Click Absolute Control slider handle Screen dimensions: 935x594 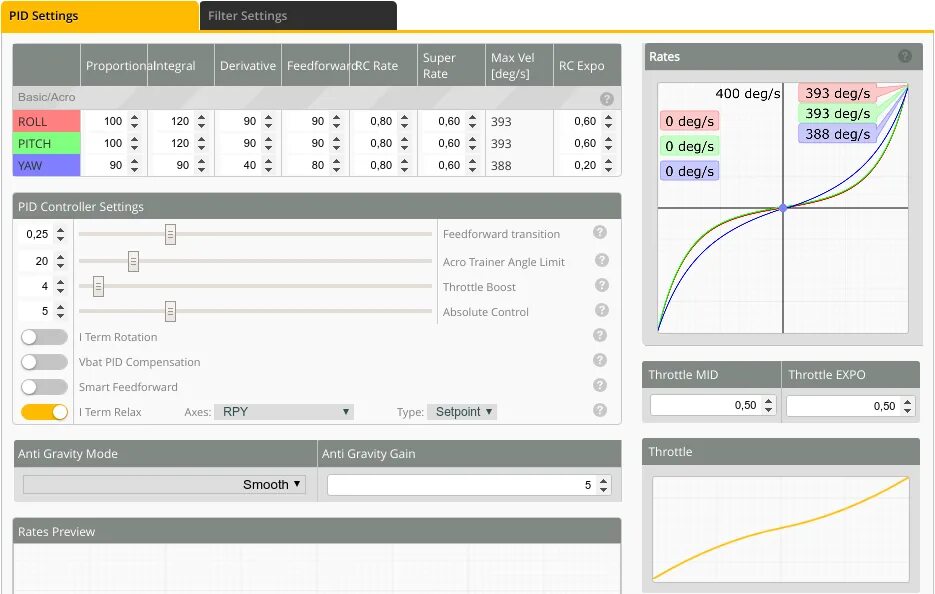171,311
